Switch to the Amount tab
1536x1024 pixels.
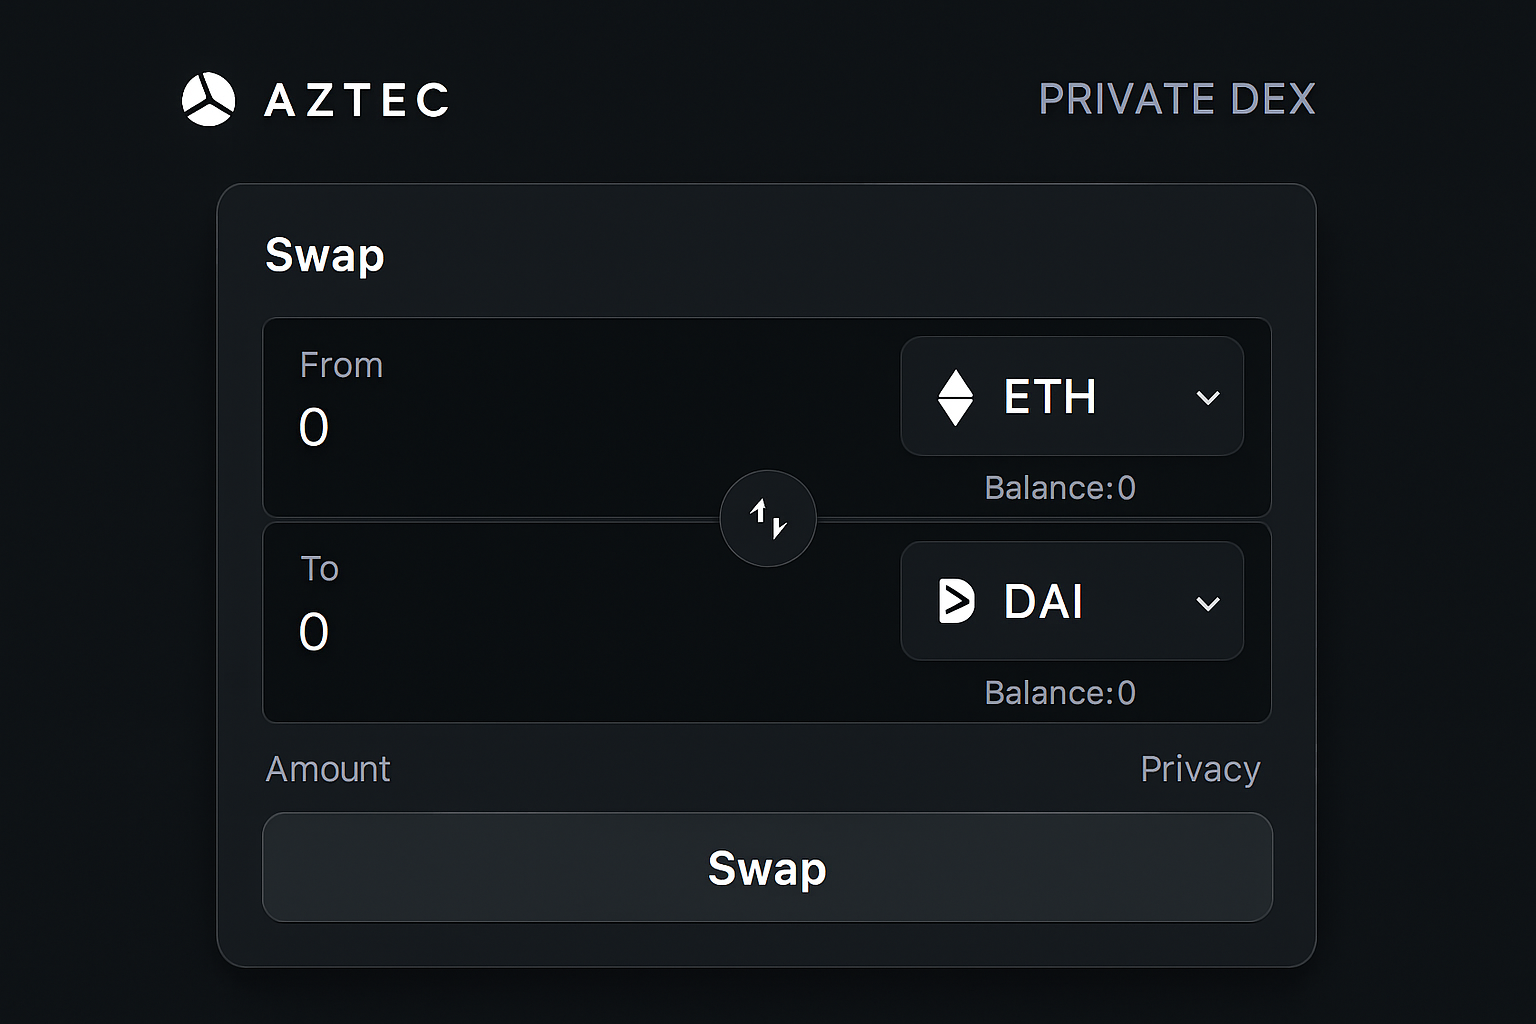[x=327, y=769]
